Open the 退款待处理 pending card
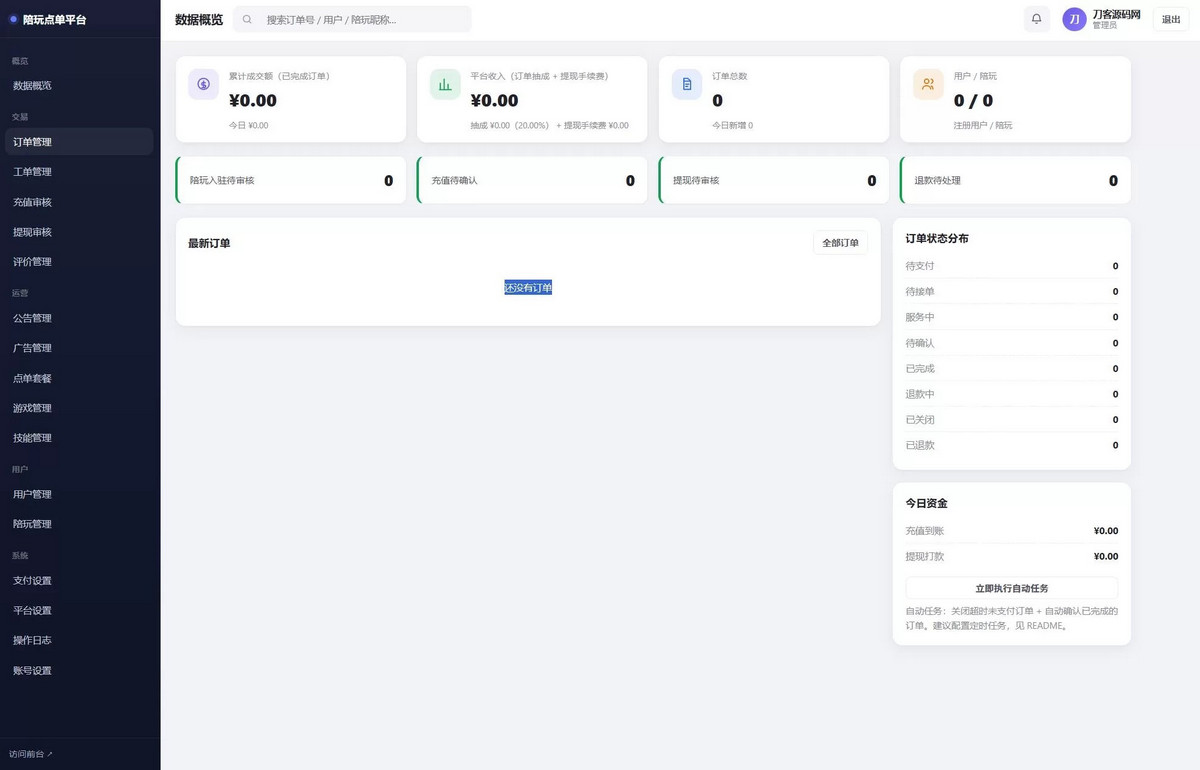Screen dimensions: 1200x770 (1015, 180)
